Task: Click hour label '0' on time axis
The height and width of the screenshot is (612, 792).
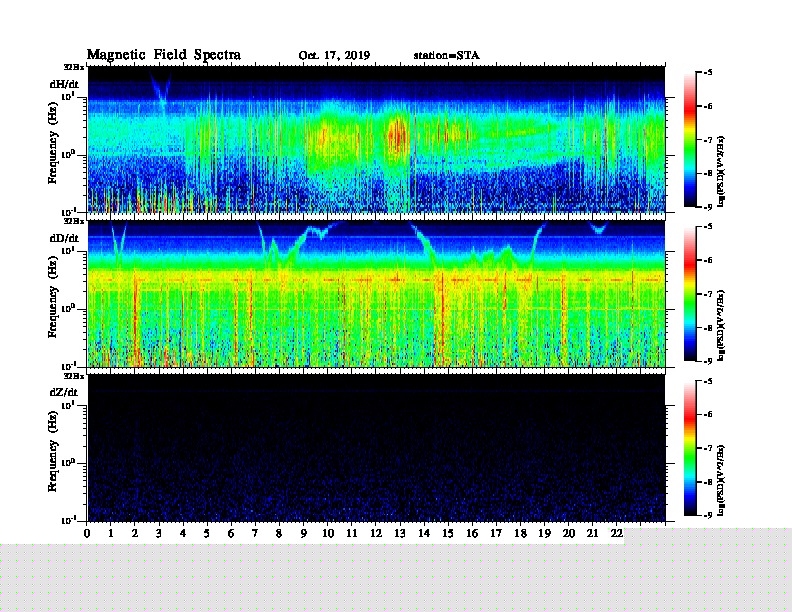Action: (87, 533)
